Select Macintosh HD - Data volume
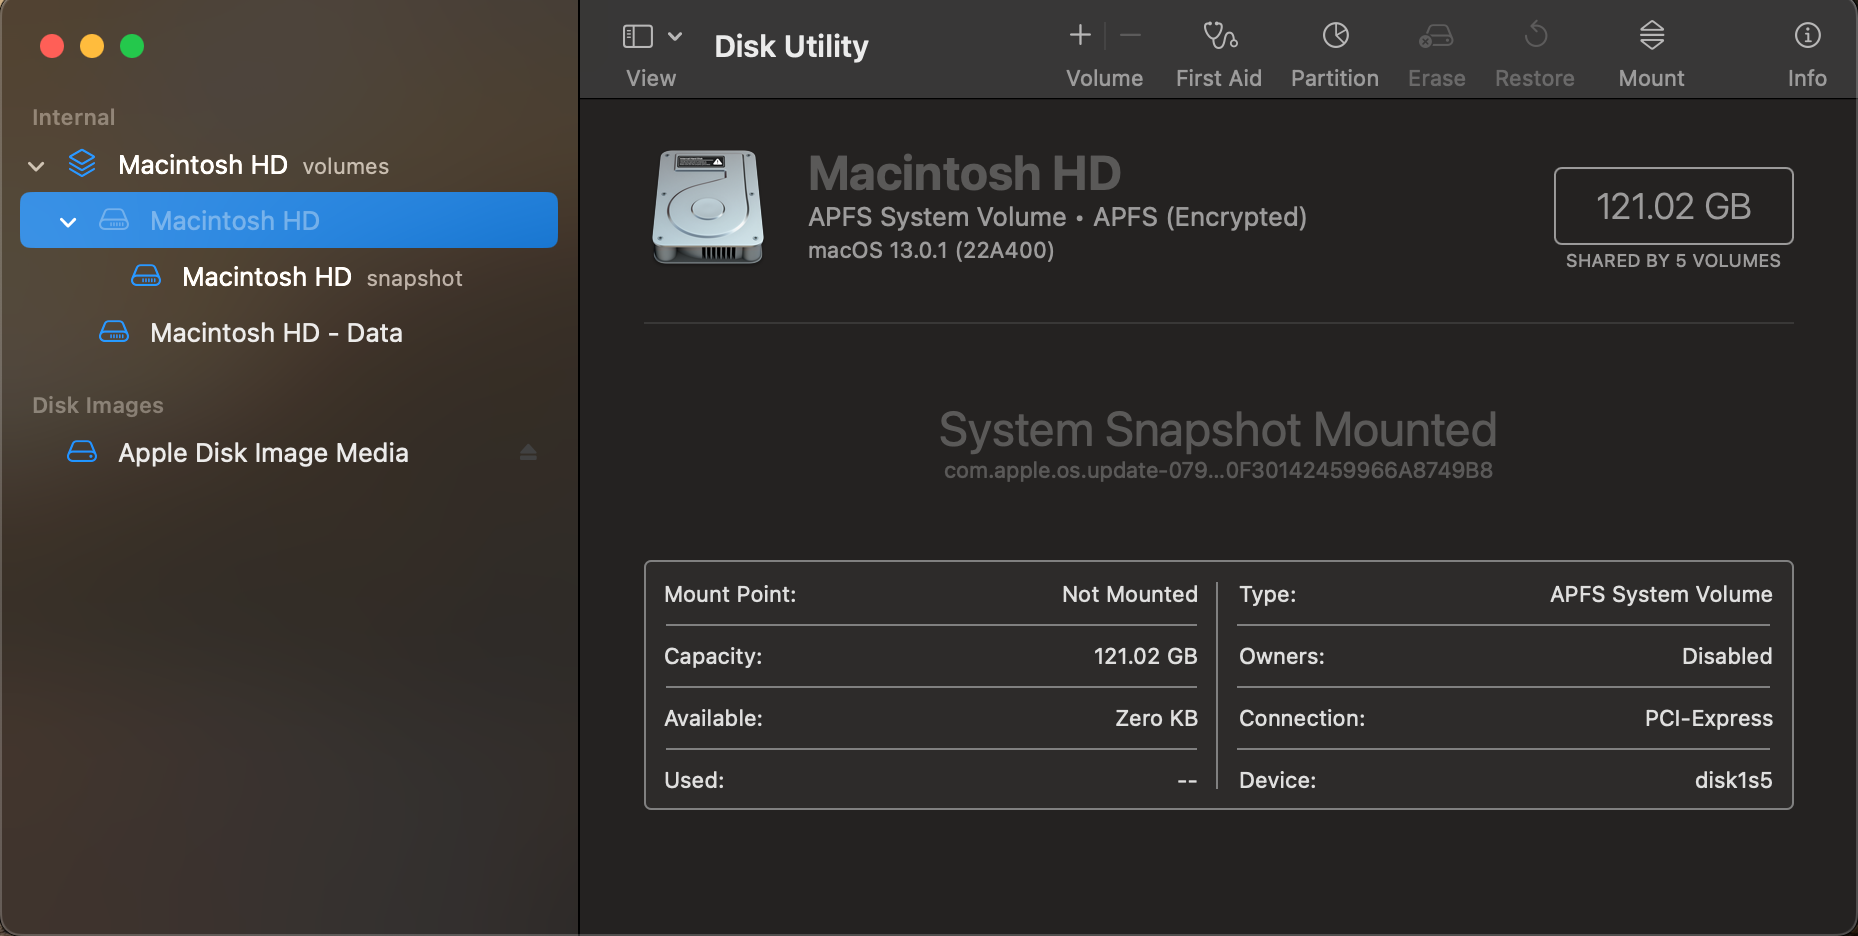 point(289,333)
